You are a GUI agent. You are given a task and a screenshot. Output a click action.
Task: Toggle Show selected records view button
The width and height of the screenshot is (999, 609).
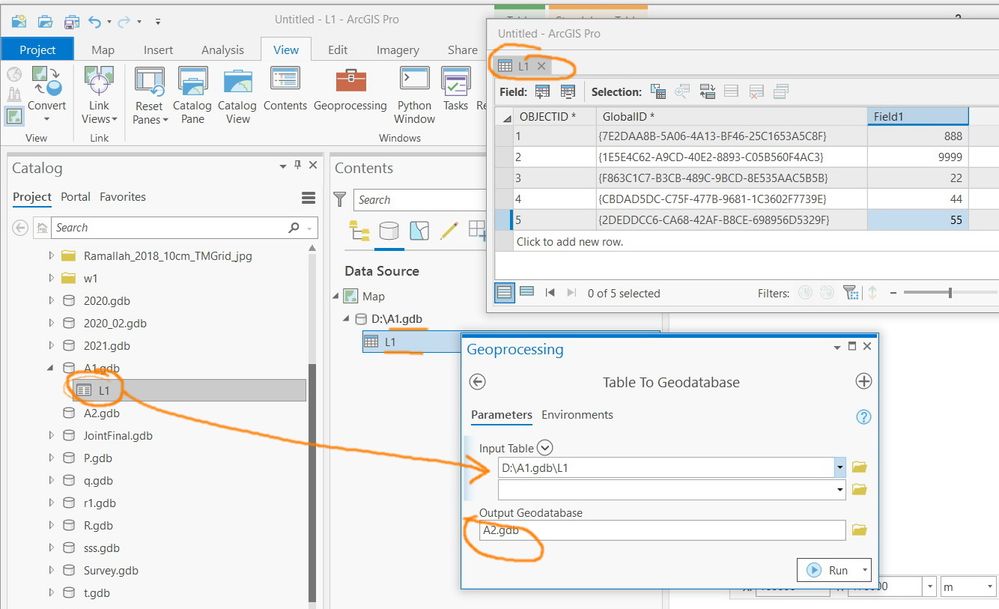[527, 292]
